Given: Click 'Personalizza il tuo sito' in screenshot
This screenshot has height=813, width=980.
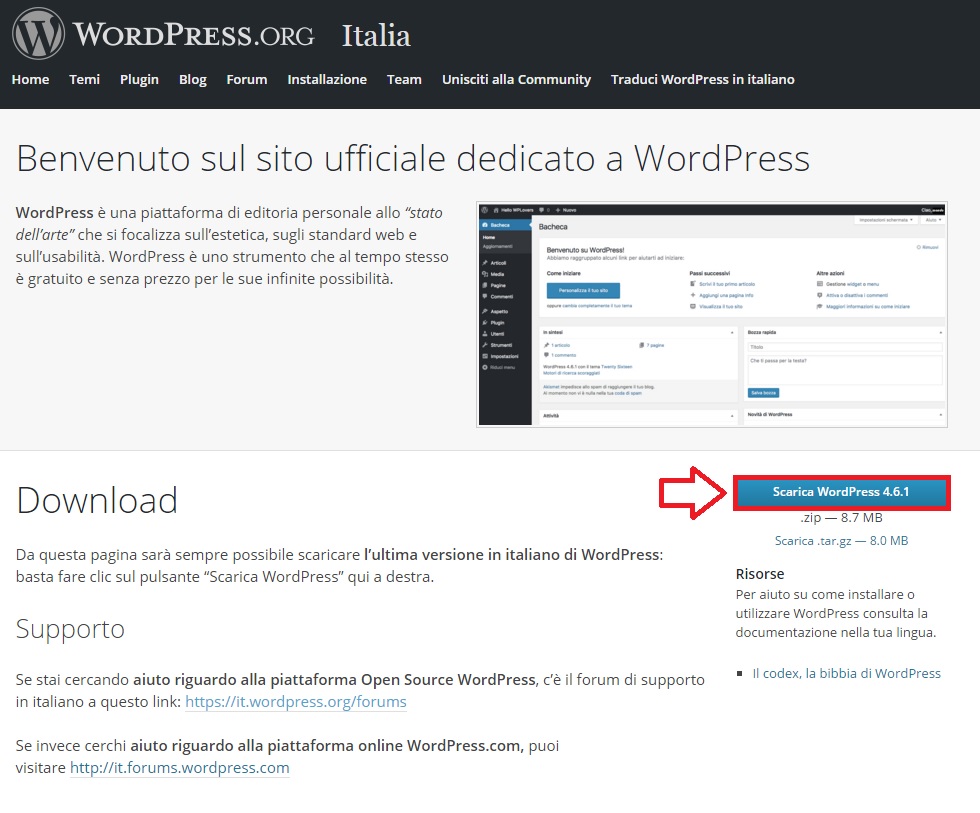Looking at the screenshot, I should 583,291.
